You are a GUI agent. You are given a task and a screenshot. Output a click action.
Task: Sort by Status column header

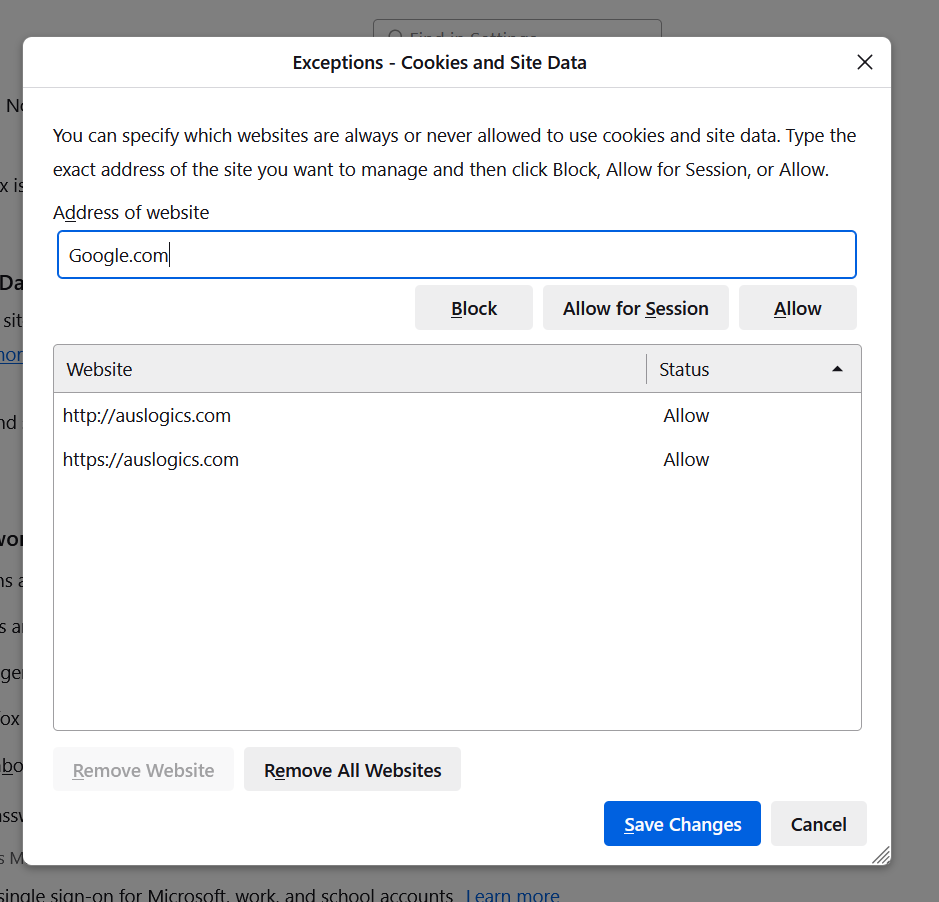click(754, 369)
